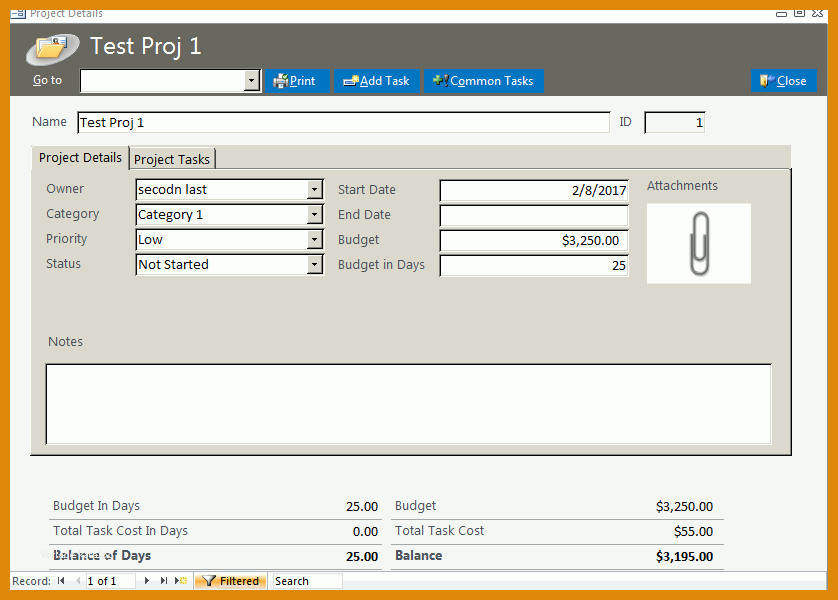The width and height of the screenshot is (838, 600).
Task: Click the Attachments label
Action: (x=682, y=186)
